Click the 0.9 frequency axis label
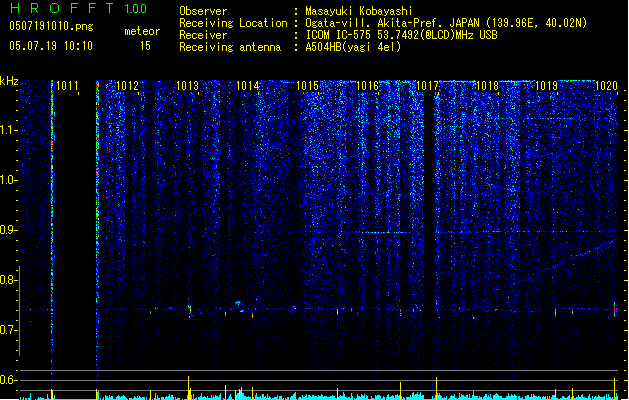 9,230
